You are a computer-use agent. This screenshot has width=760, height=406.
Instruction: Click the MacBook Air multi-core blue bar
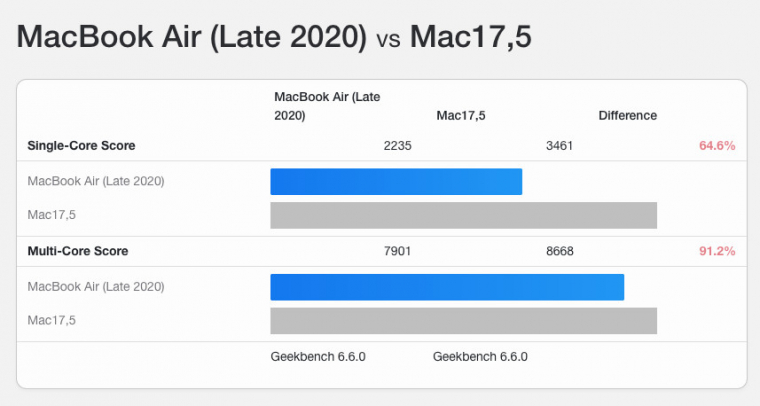coord(447,286)
